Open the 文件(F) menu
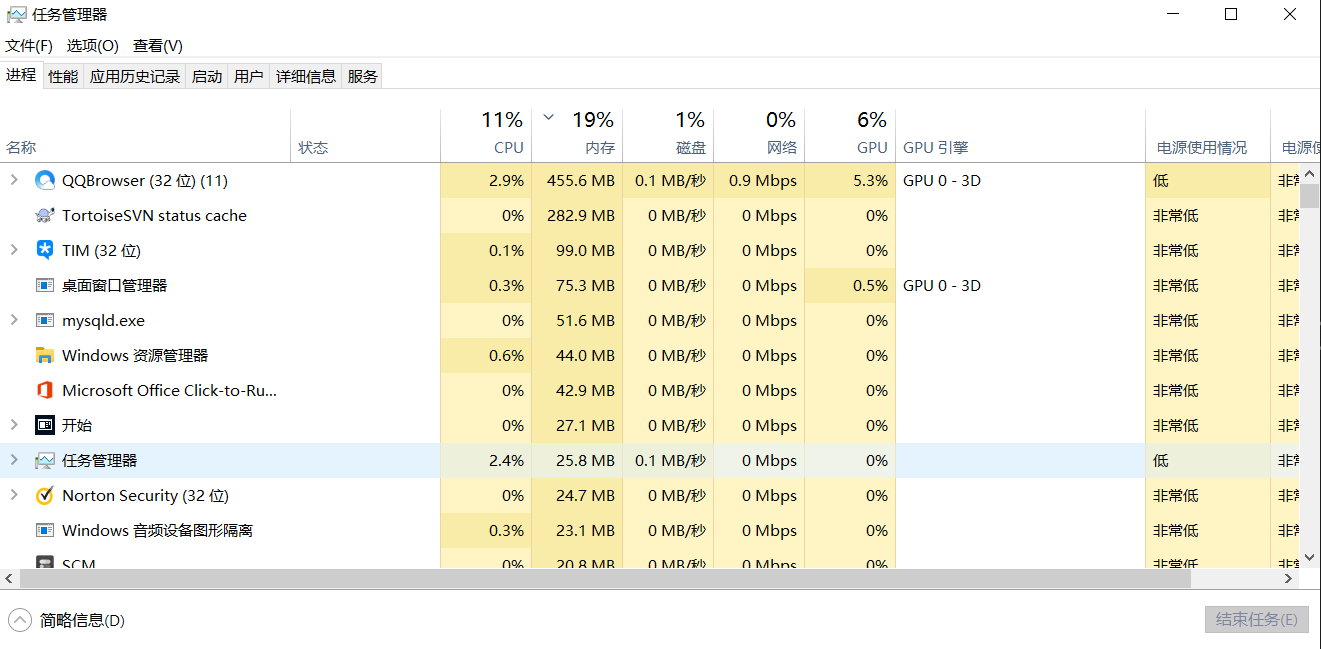 [29, 46]
